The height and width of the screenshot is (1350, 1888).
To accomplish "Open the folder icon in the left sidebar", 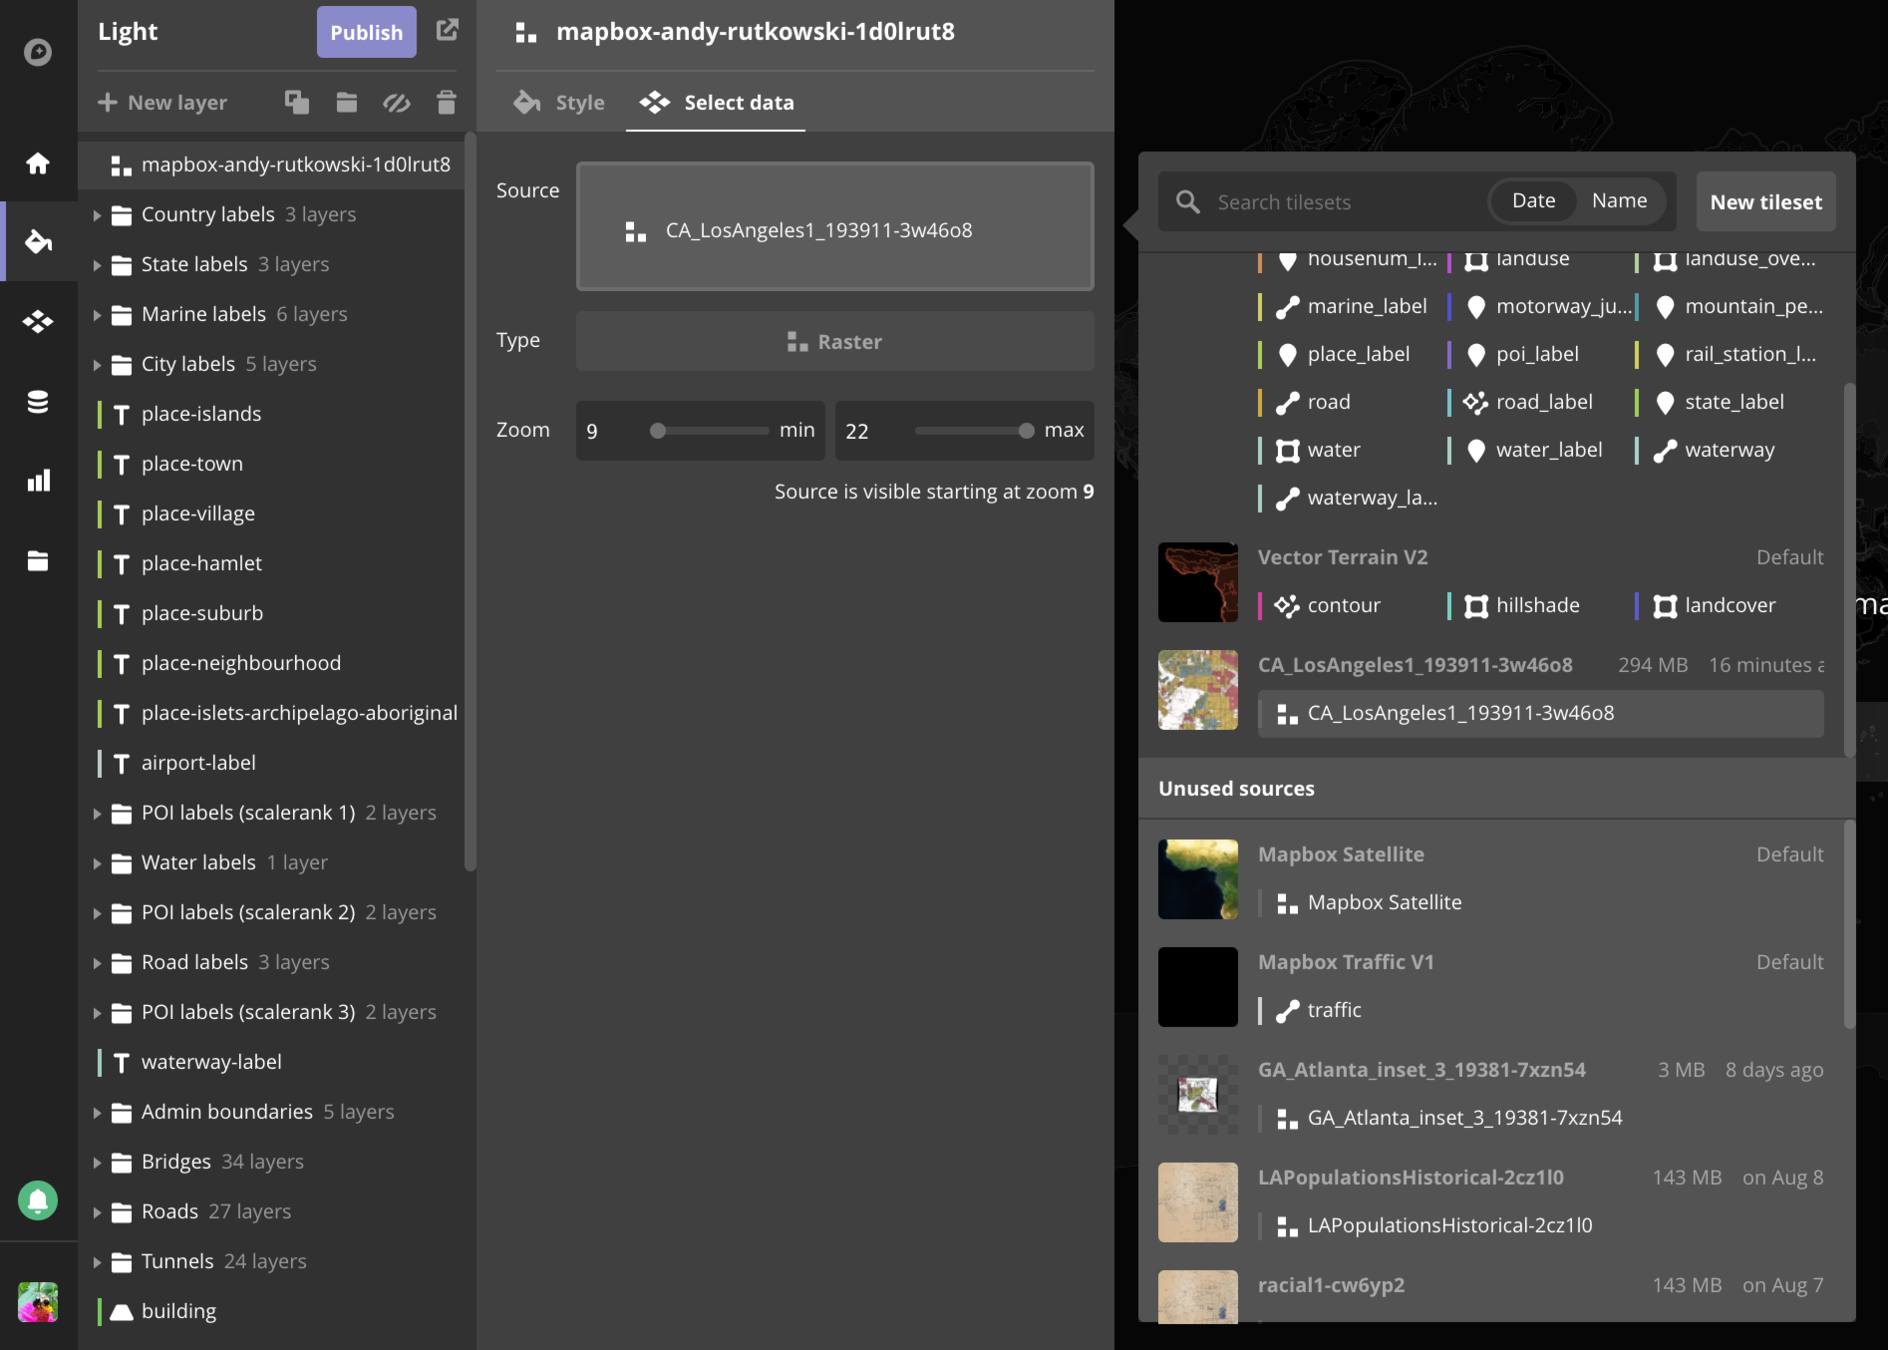I will pos(38,561).
